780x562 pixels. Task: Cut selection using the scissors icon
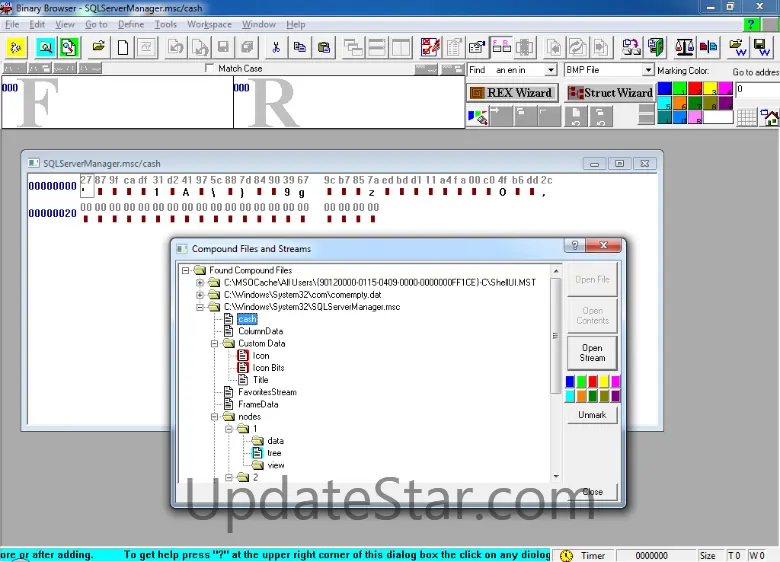[276, 48]
